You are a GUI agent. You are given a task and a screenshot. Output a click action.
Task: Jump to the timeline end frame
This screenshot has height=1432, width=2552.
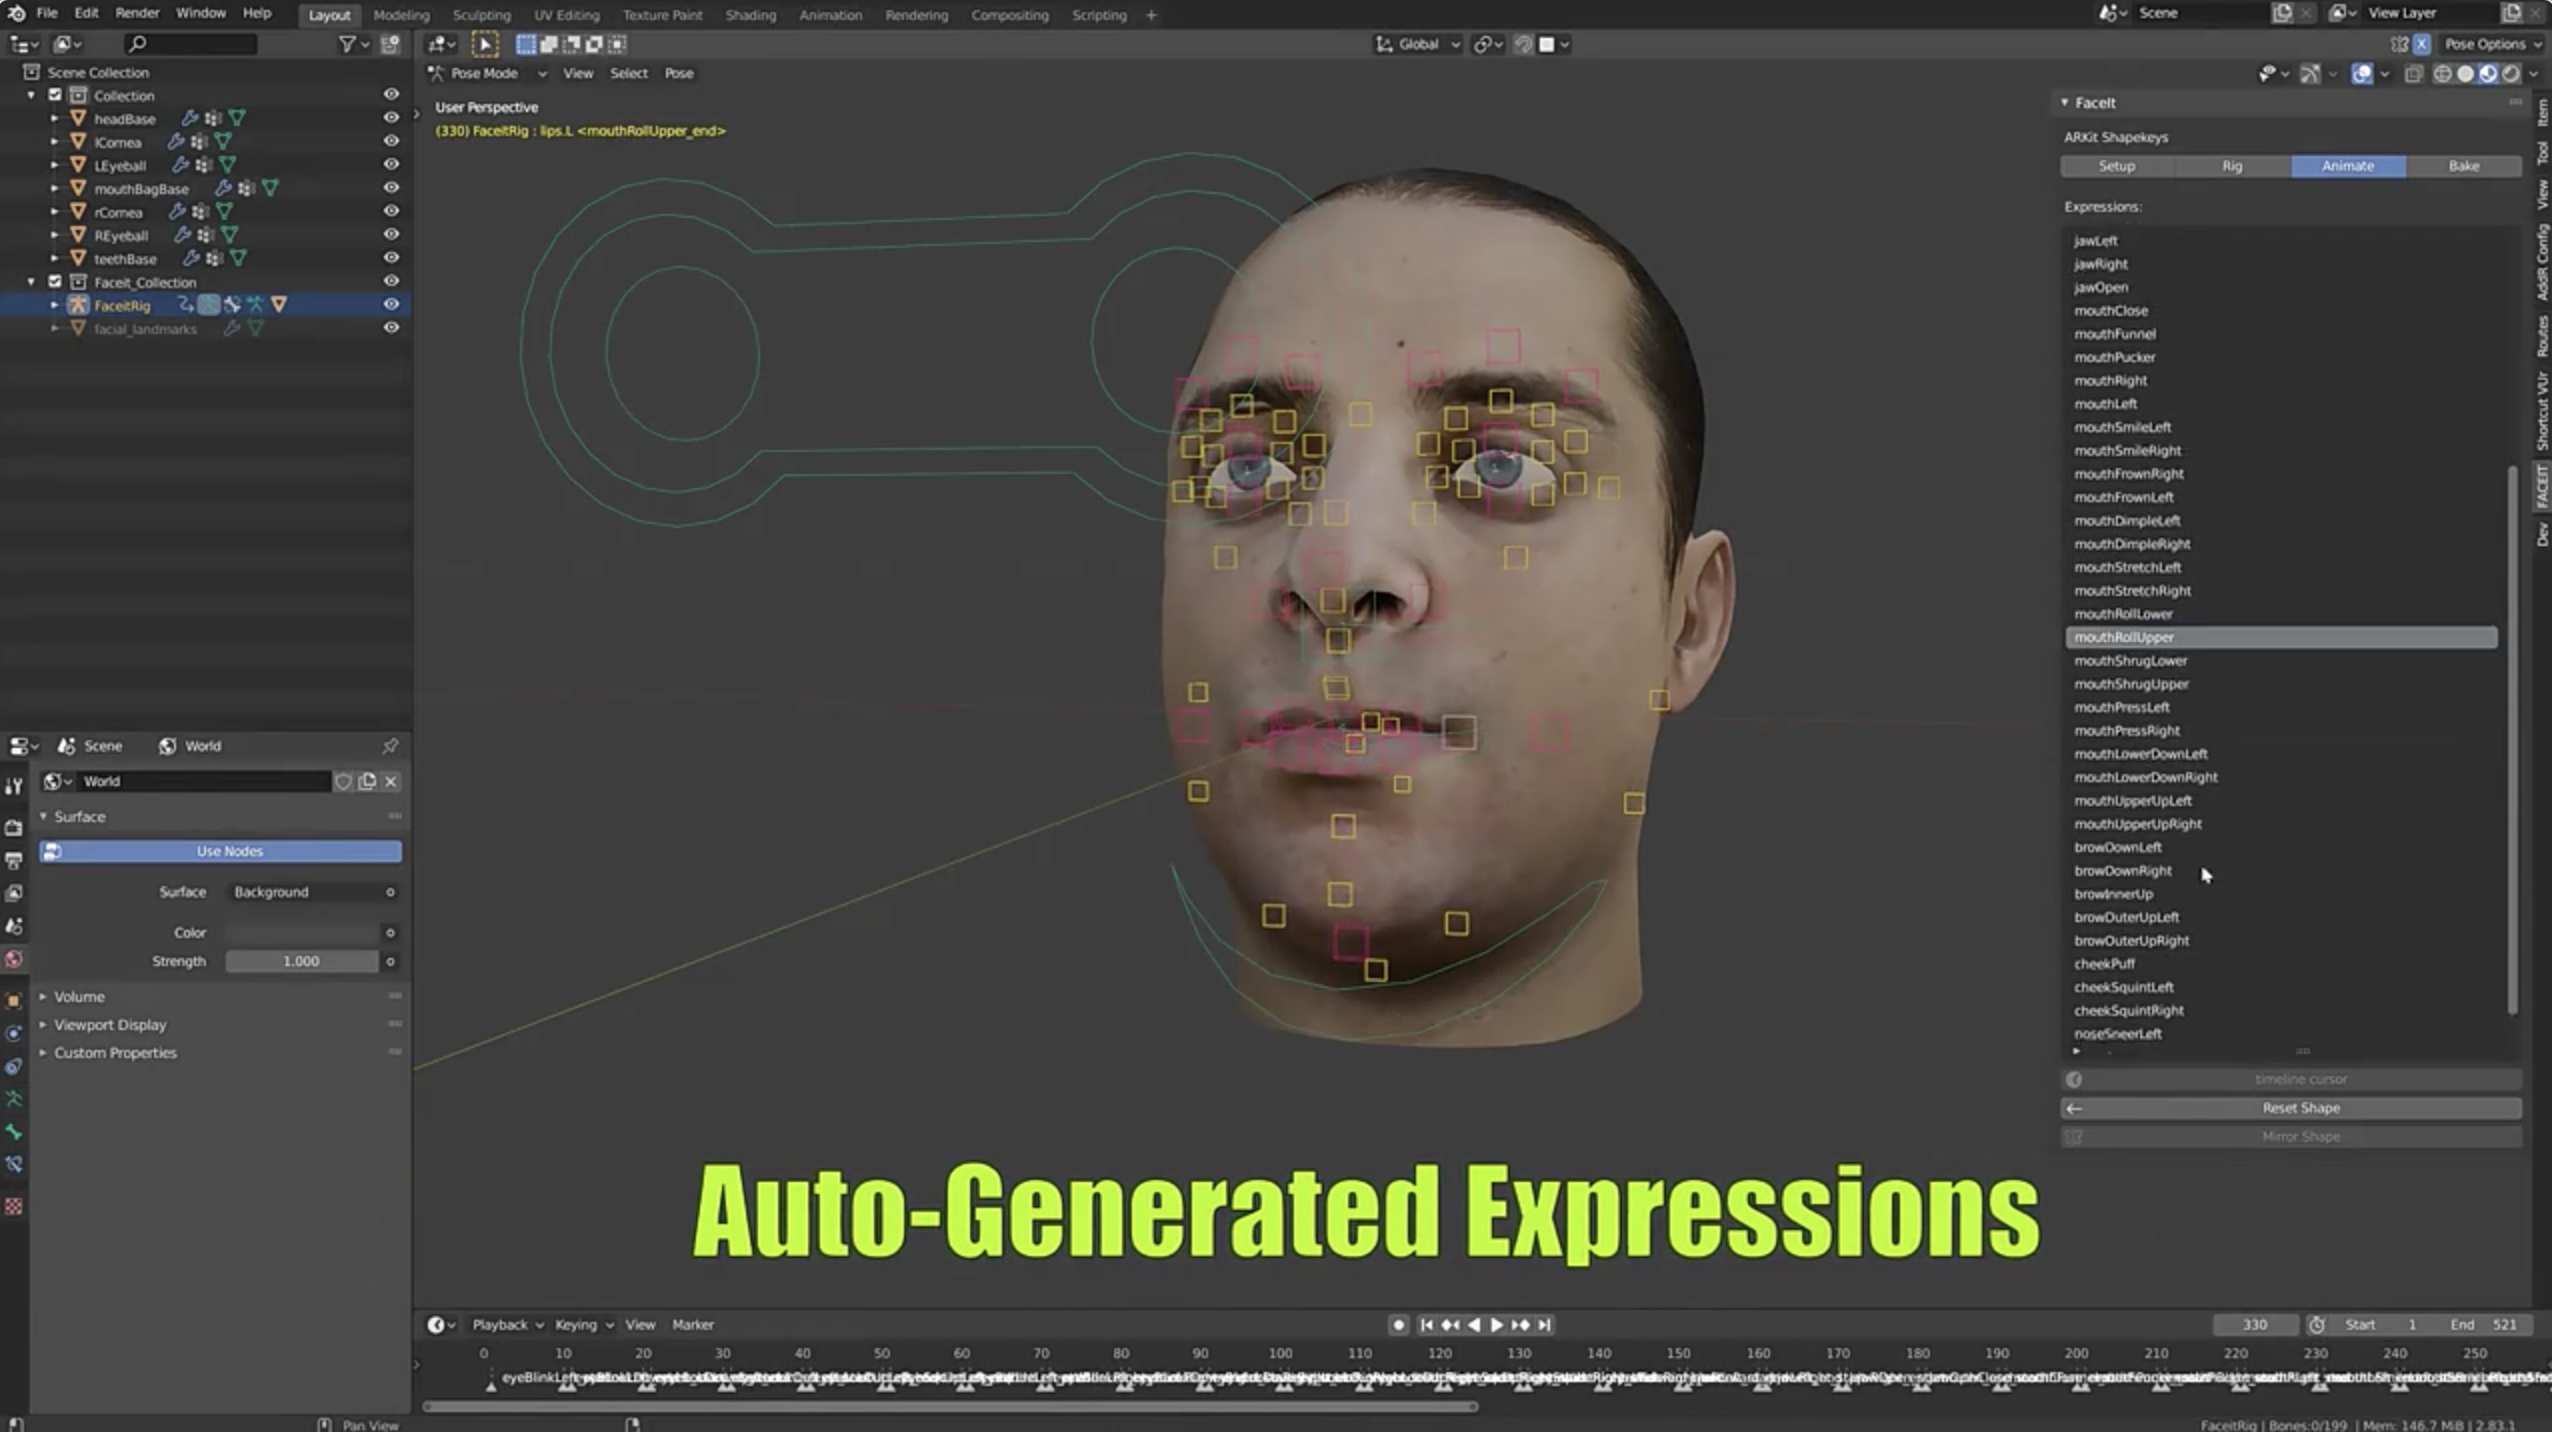click(x=1544, y=1324)
